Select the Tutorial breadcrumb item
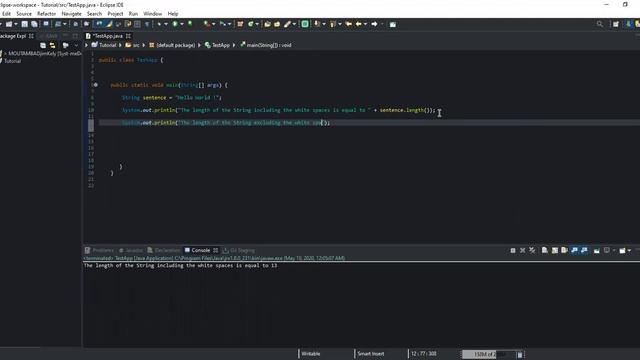Image resolution: width=640 pixels, height=360 pixels. pos(104,45)
